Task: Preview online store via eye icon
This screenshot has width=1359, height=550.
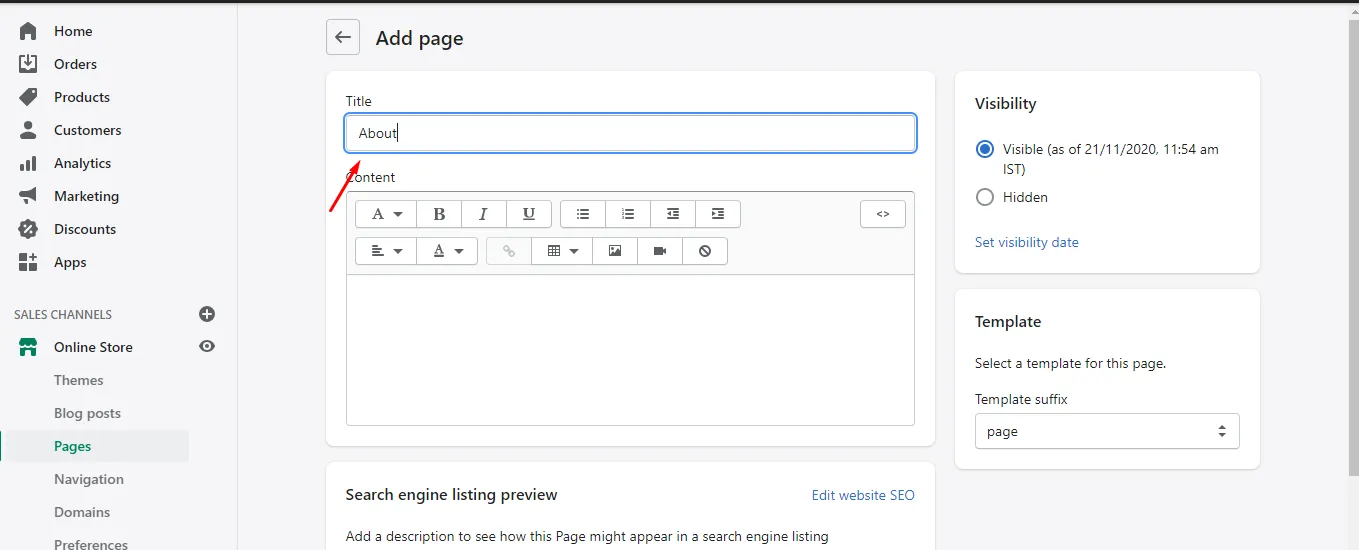Action: 207,347
